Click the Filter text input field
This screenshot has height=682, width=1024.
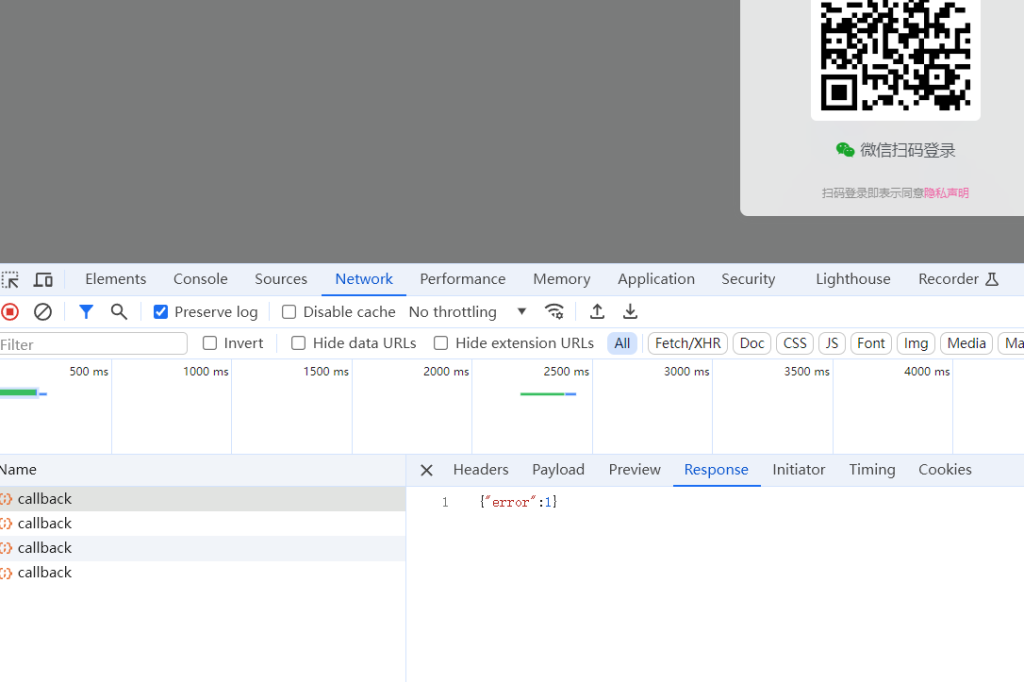(93, 344)
